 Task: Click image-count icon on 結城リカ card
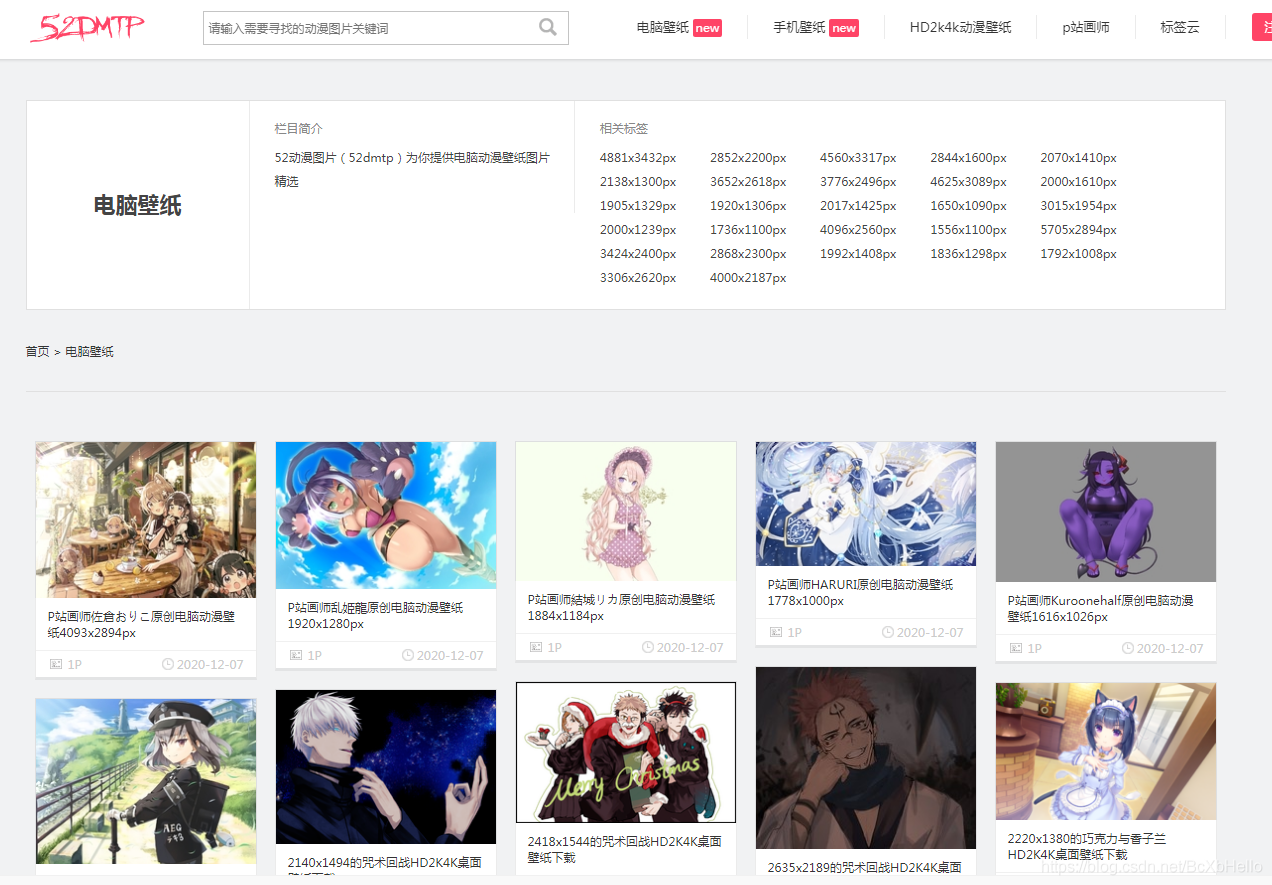pyautogui.click(x=536, y=647)
